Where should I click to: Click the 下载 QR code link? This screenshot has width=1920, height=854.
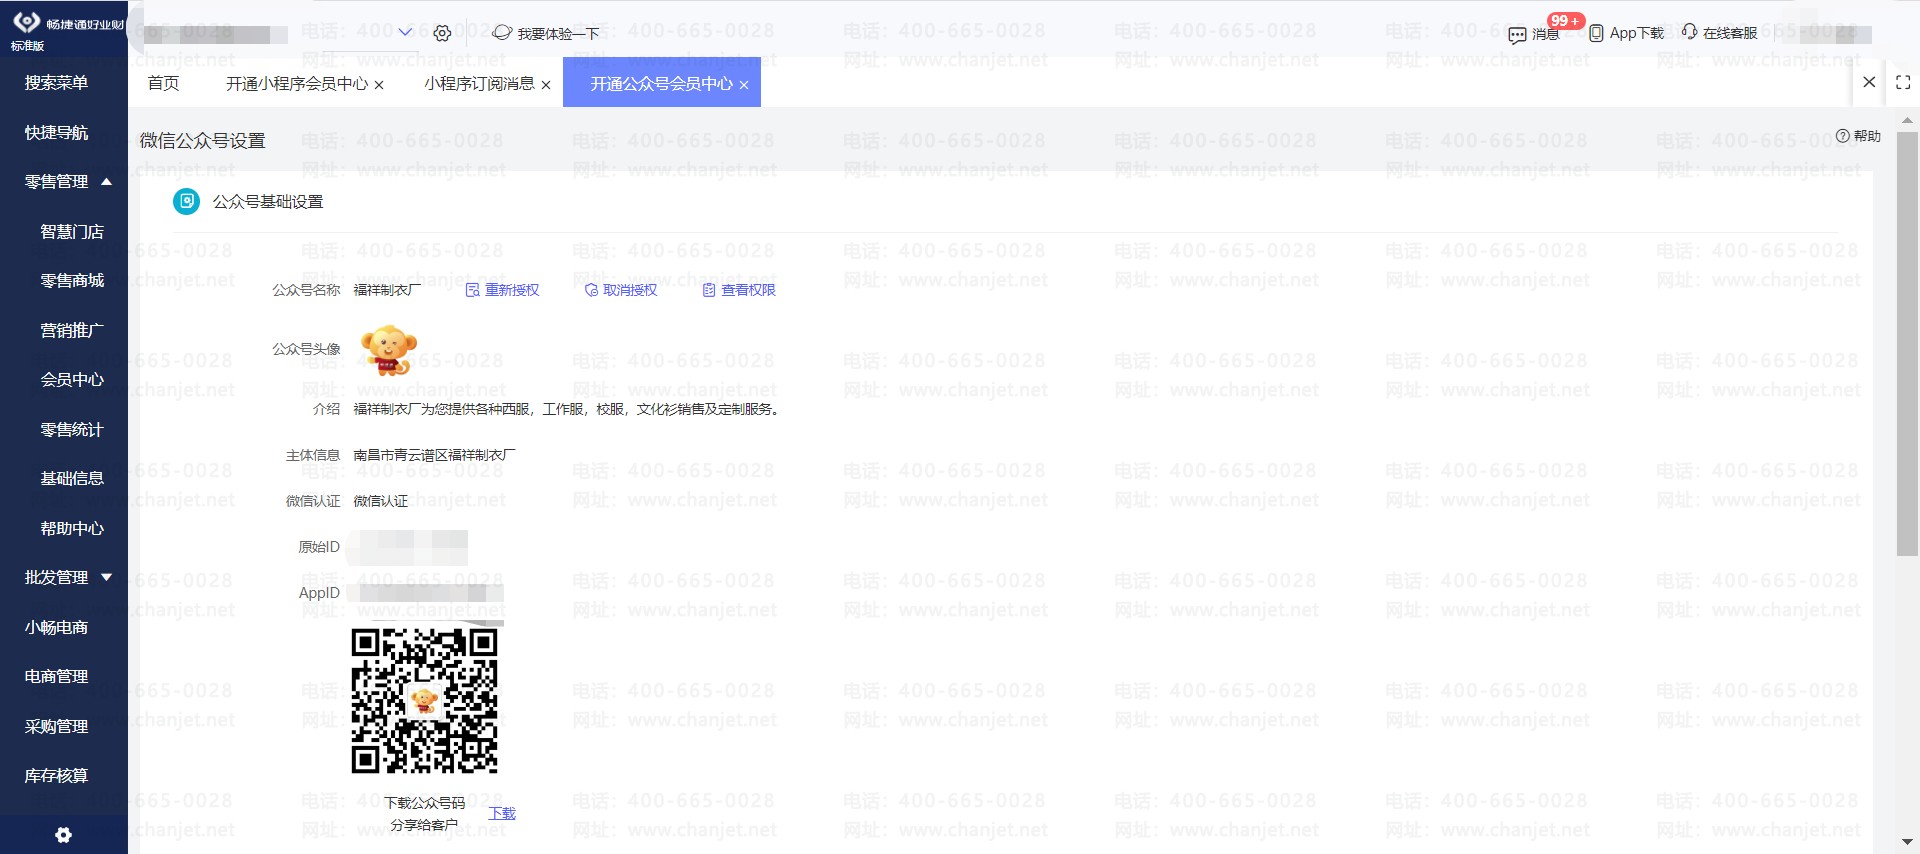[502, 813]
